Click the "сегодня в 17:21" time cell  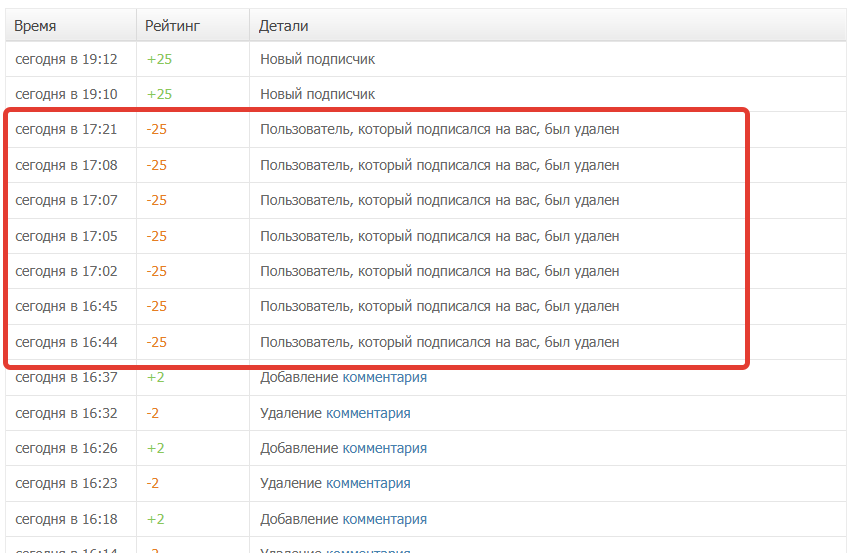pyautogui.click(x=67, y=129)
